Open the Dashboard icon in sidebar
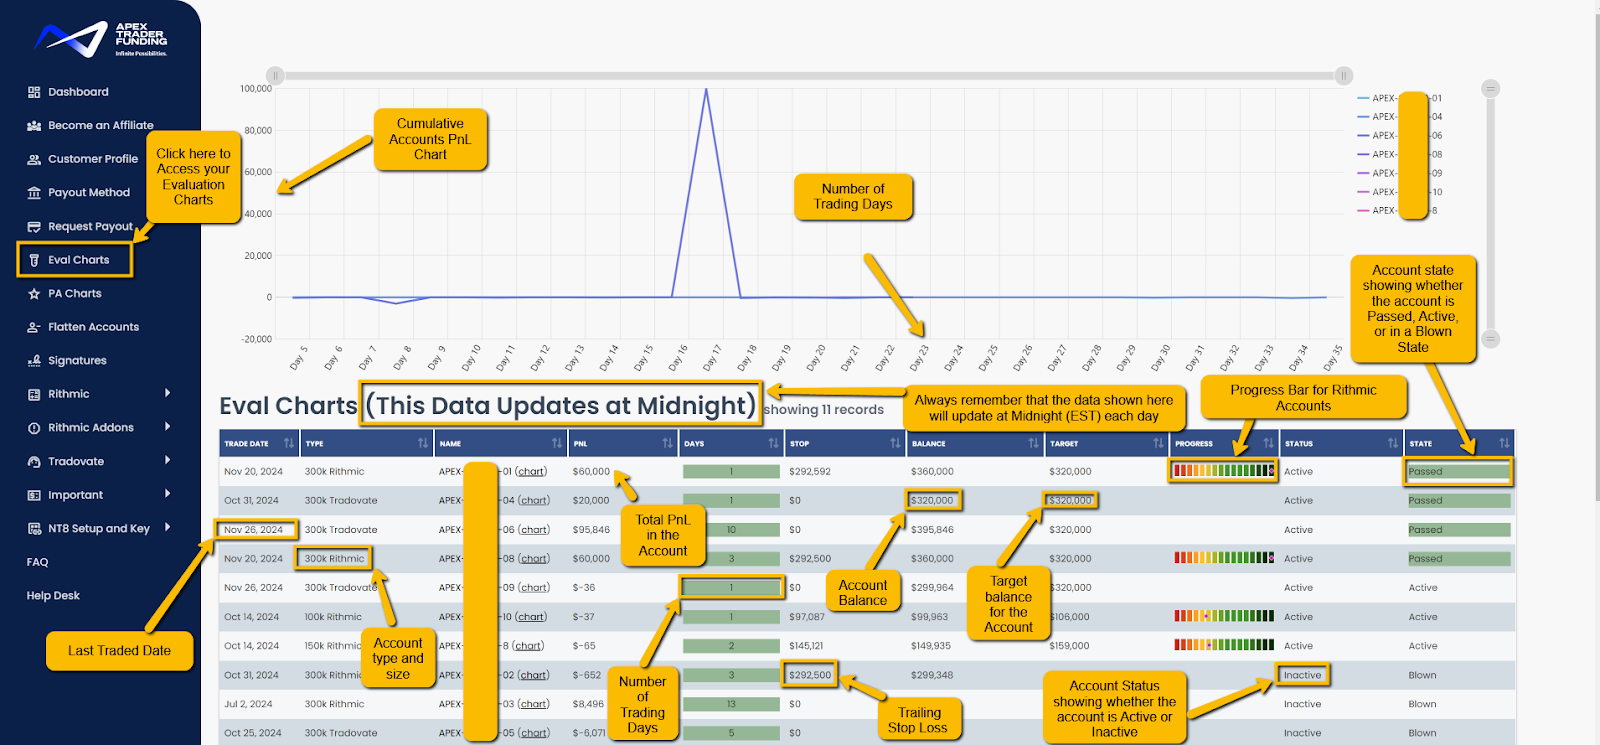1600x745 pixels. 34,92
